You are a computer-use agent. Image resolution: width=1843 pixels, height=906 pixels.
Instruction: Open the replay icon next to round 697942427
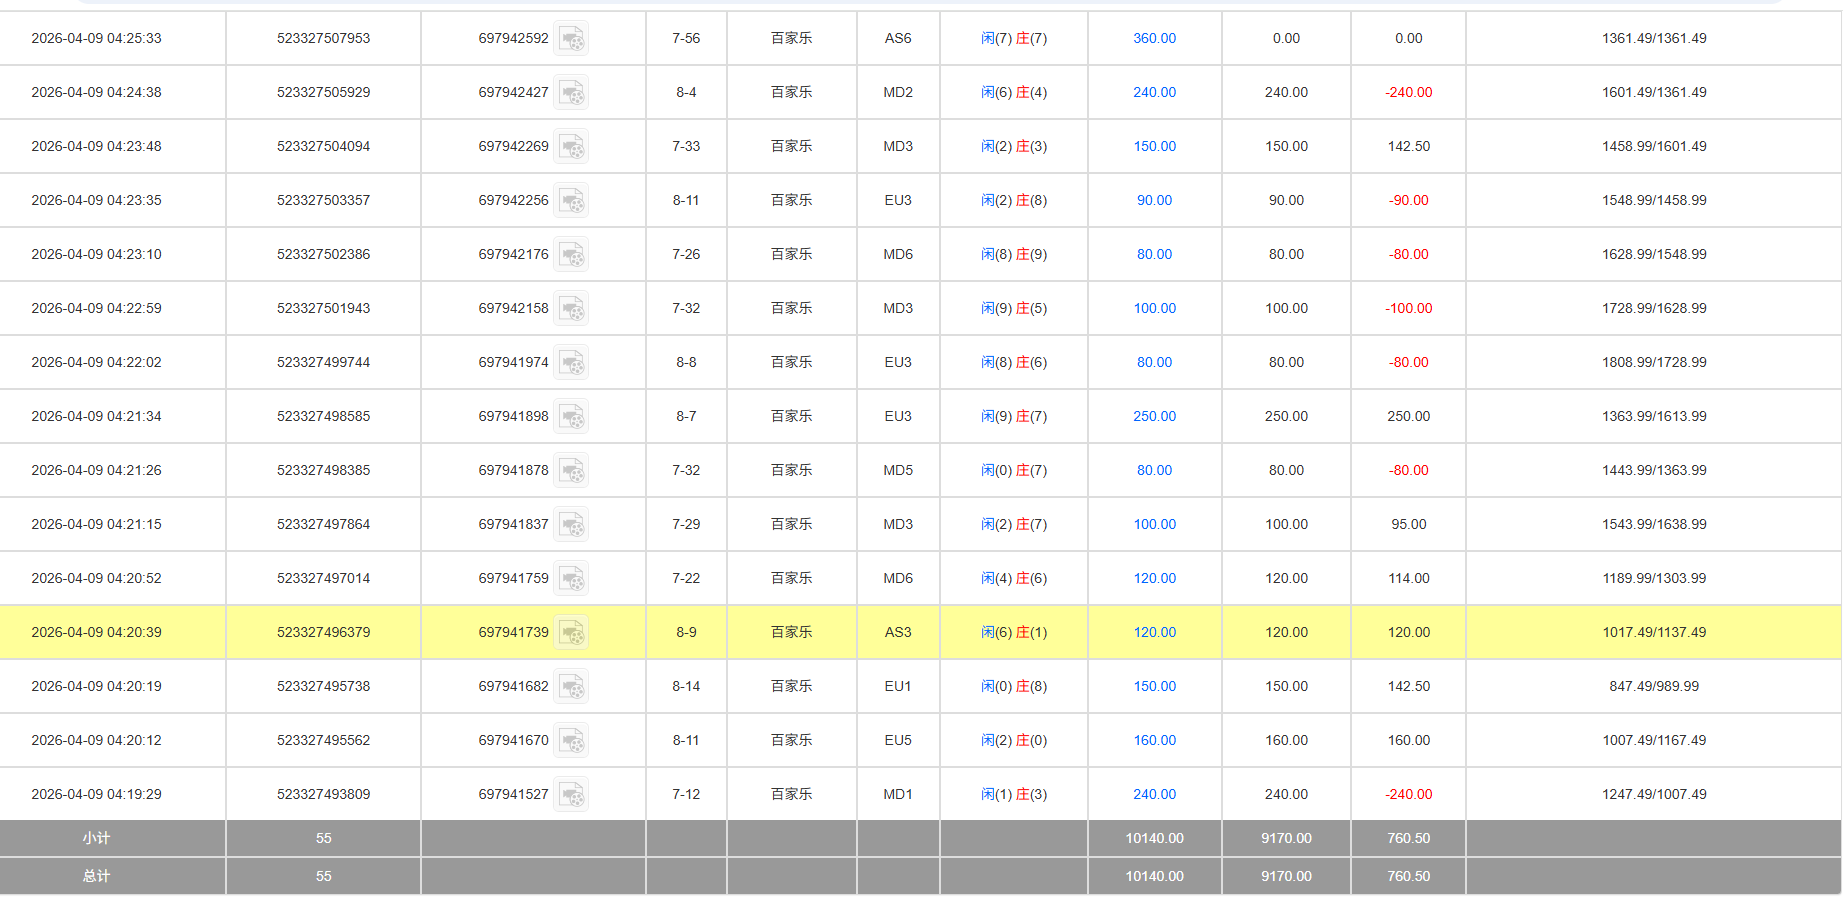[x=572, y=93]
